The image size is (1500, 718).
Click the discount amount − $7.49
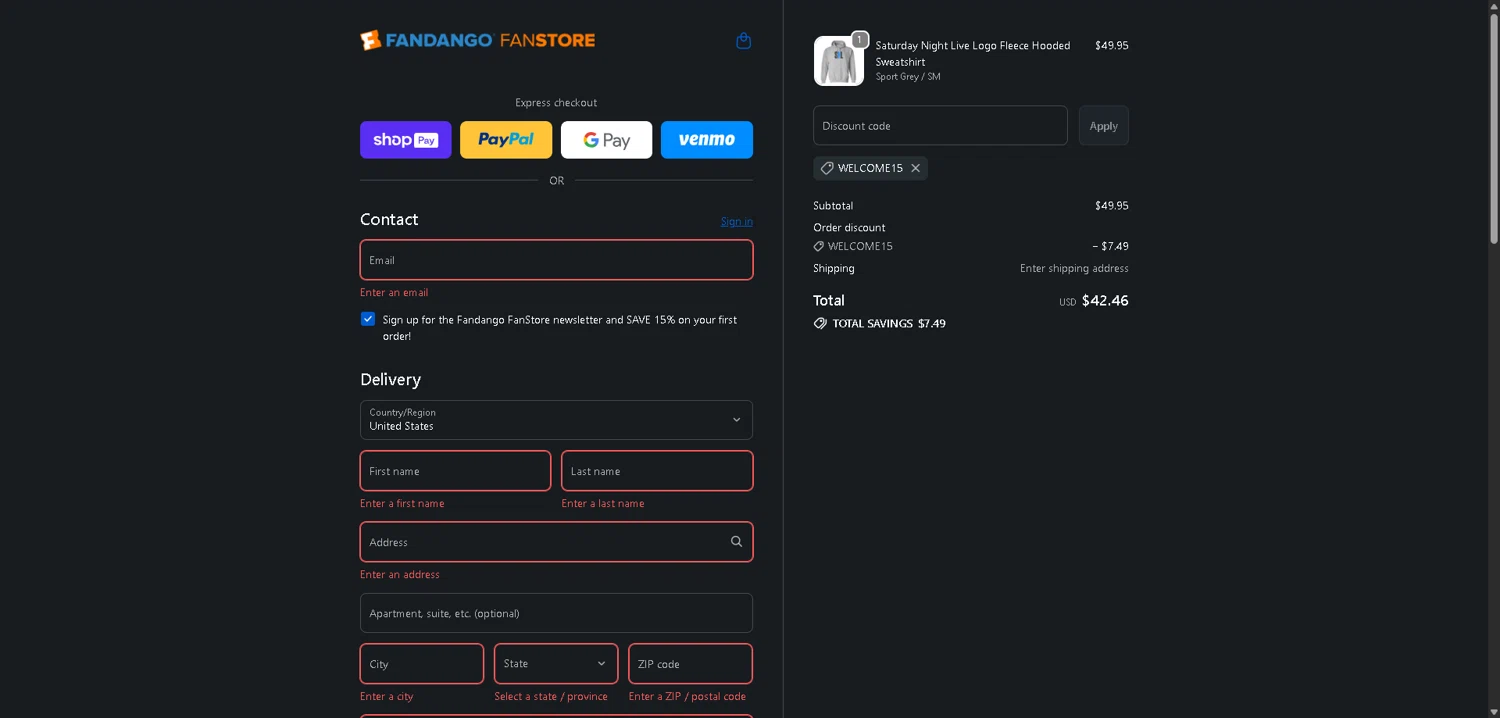tap(1110, 246)
